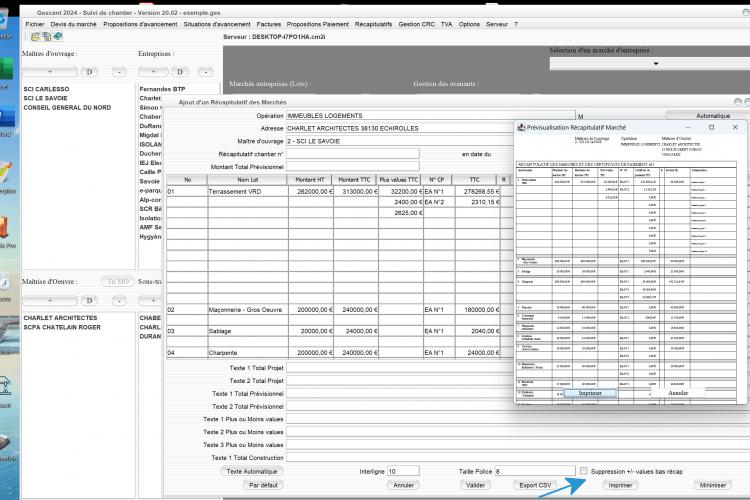Open Situations d'avancement menu
750x500 pixels.
pyautogui.click(x=217, y=24)
